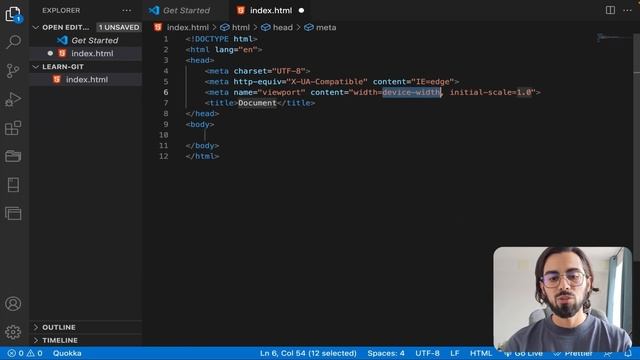640x360 pixels.
Task: Click Quokka in the status bar
Action: click(x=67, y=353)
